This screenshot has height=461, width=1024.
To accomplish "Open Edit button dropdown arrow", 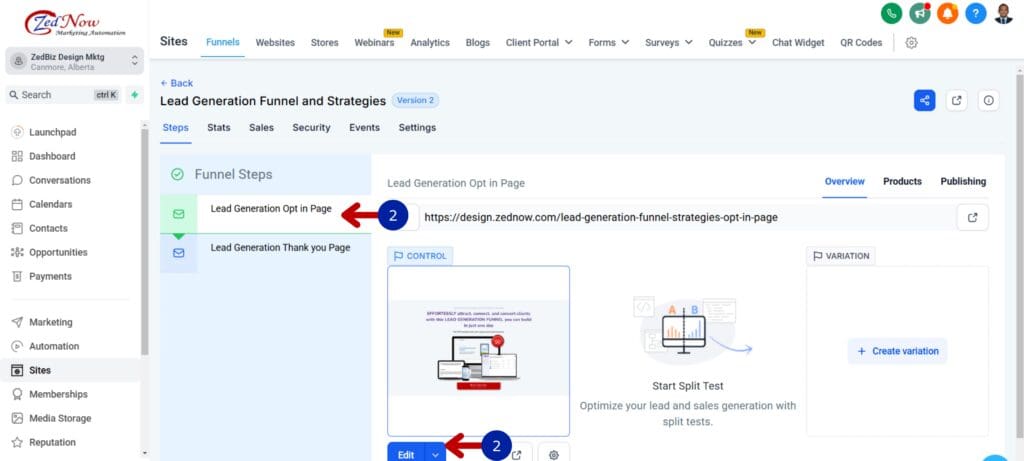I will (436, 455).
